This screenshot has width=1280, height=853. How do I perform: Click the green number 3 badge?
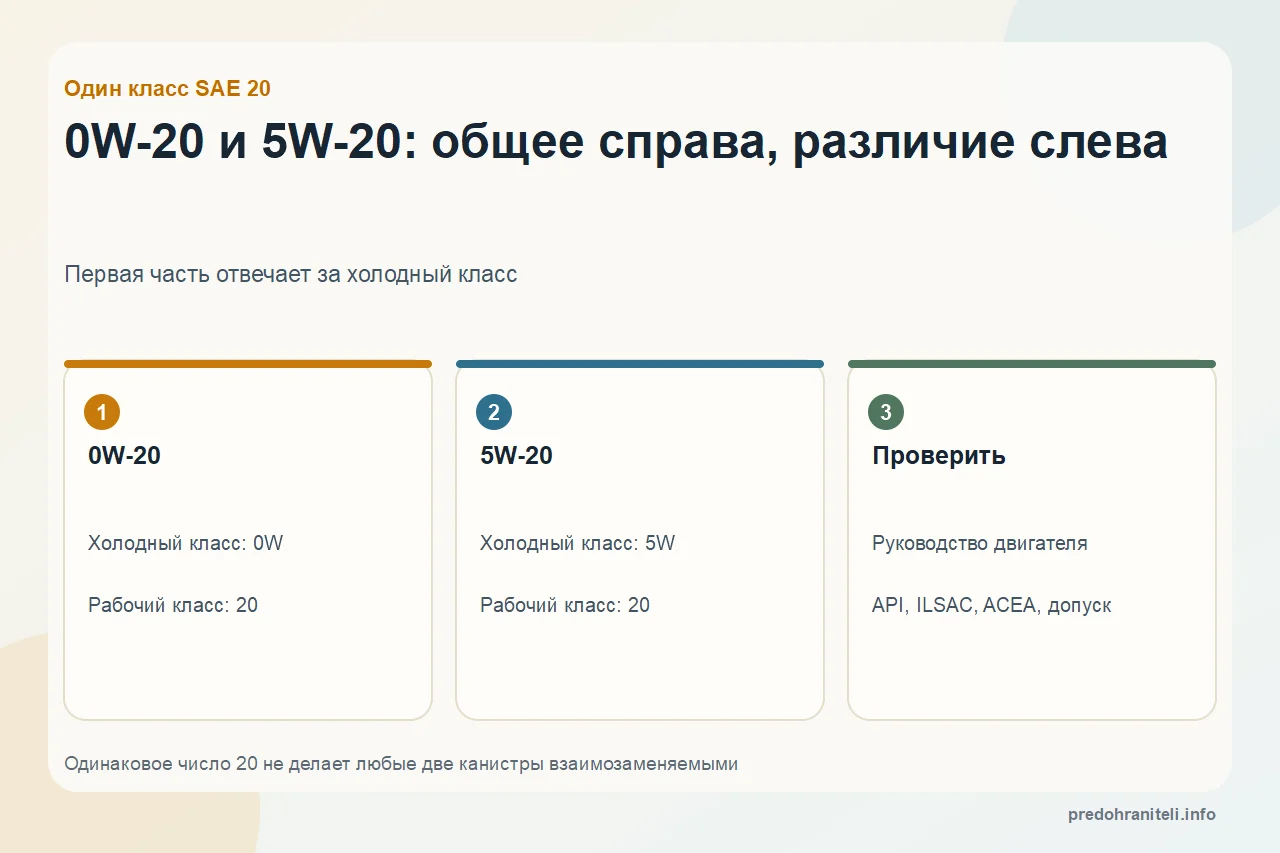pos(886,412)
